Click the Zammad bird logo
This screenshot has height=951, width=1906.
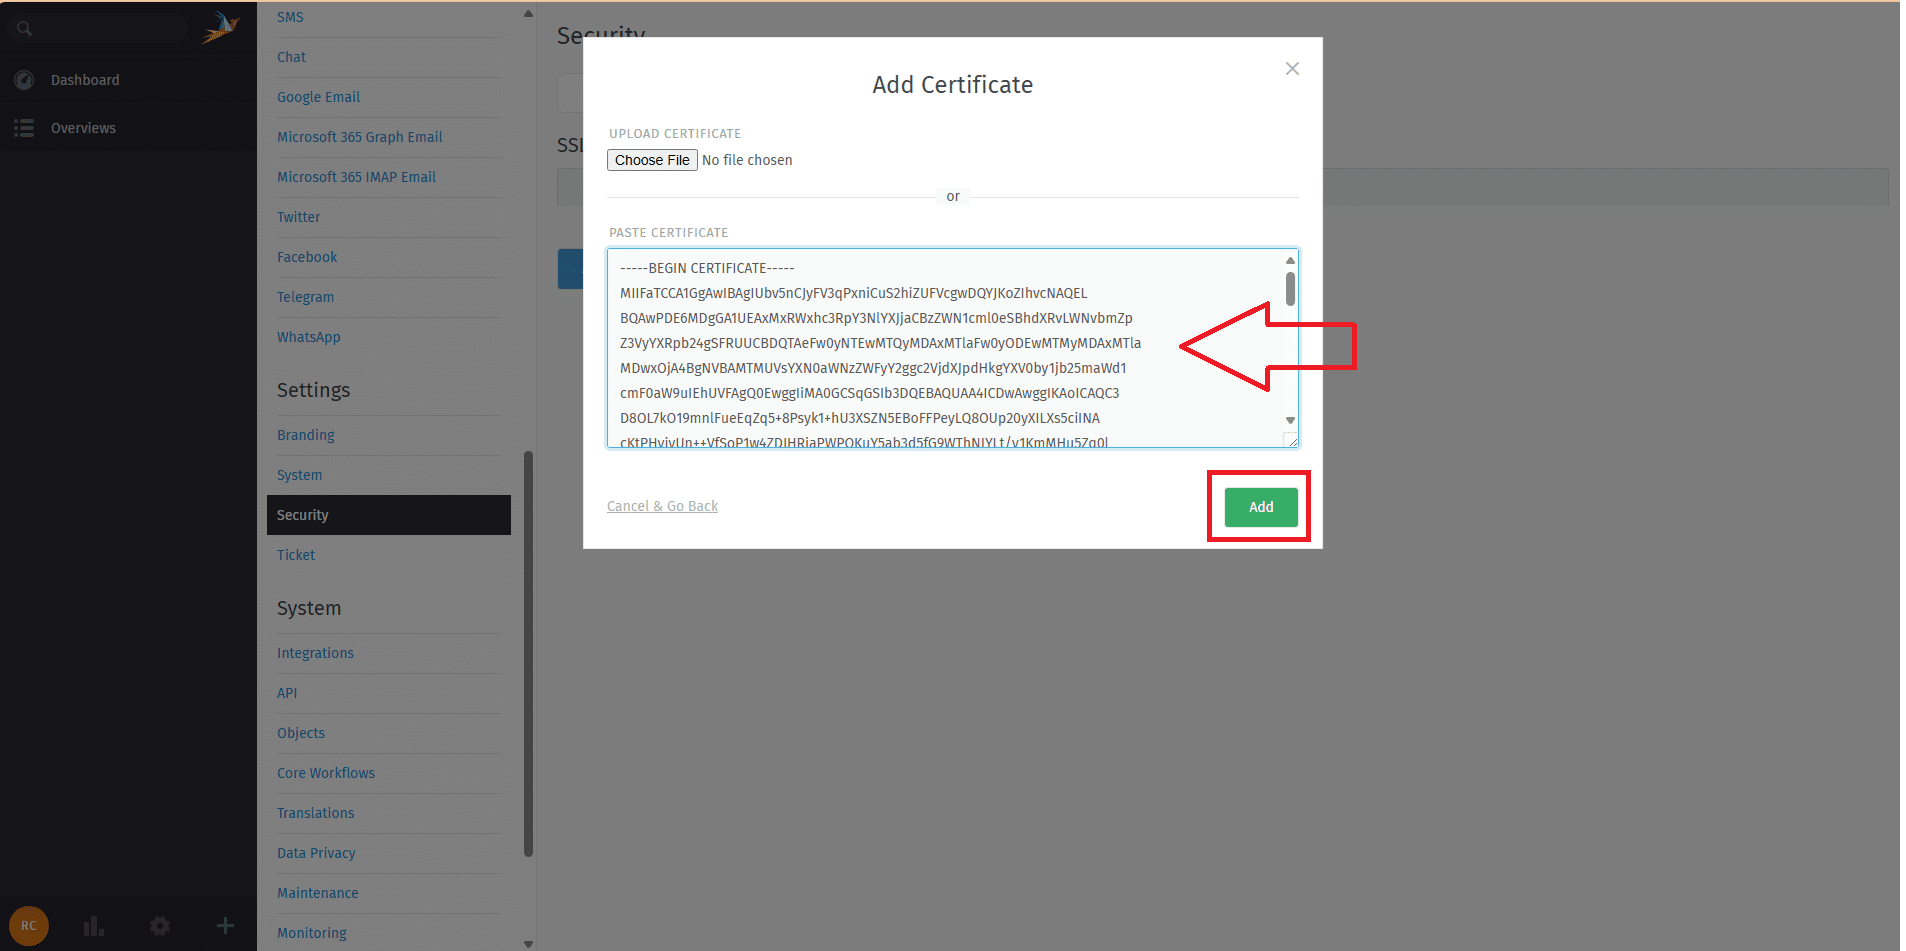pos(220,27)
